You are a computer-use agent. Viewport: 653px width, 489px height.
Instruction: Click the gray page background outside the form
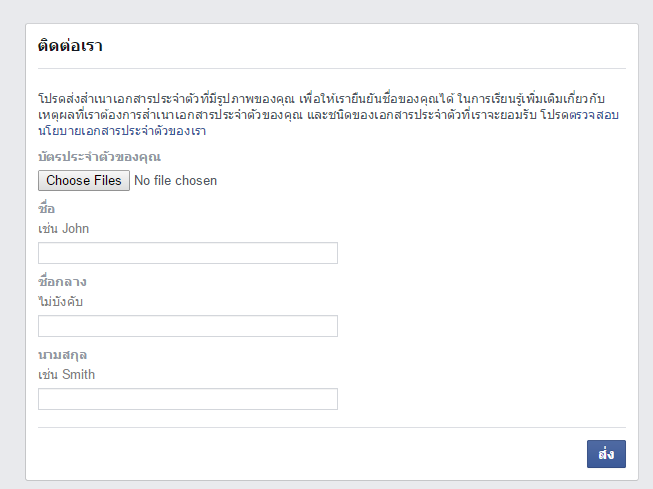click(12, 250)
